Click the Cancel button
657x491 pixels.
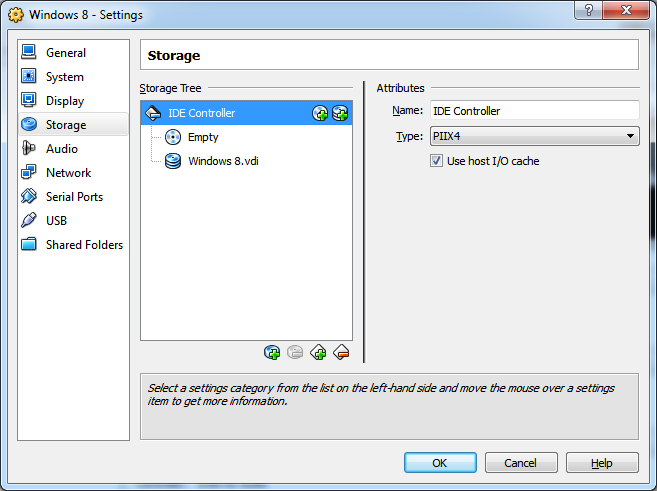point(520,463)
